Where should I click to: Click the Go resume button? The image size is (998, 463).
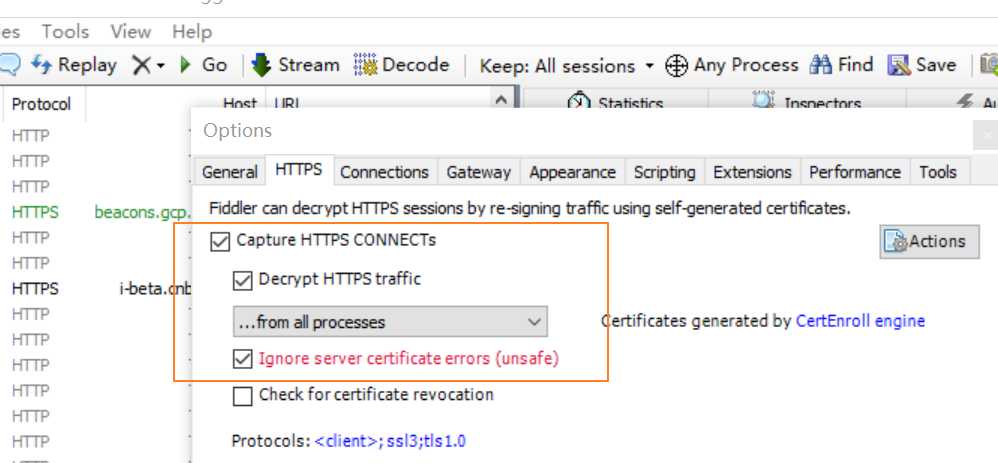pos(204,65)
